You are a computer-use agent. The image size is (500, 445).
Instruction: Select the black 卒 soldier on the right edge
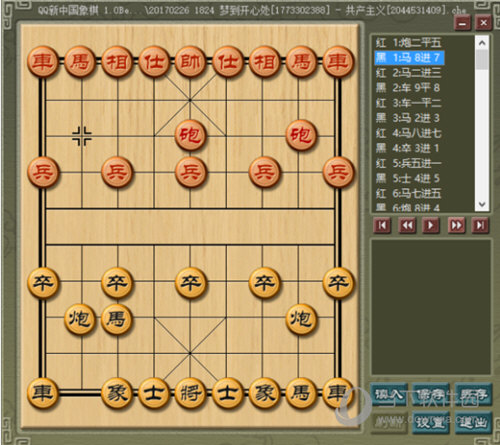[338, 283]
